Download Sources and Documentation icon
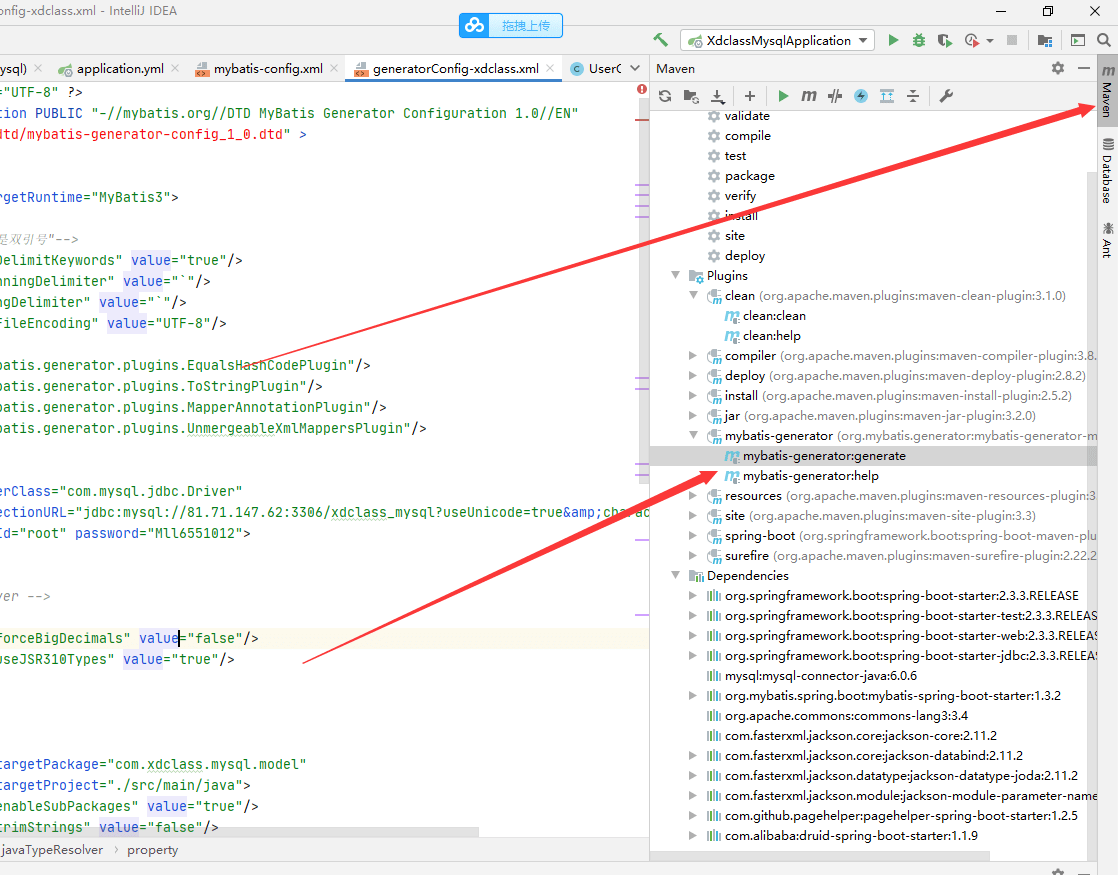The image size is (1118, 875). (x=718, y=96)
